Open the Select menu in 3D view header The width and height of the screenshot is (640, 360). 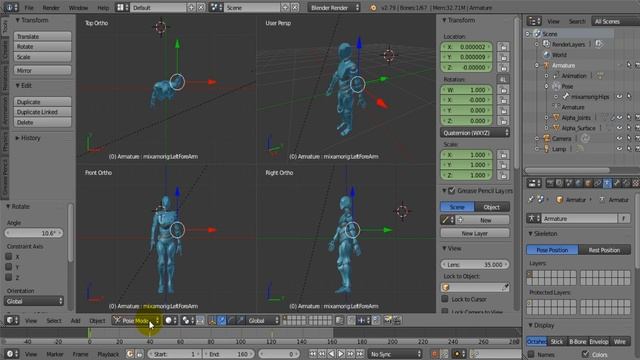pyautogui.click(x=54, y=321)
